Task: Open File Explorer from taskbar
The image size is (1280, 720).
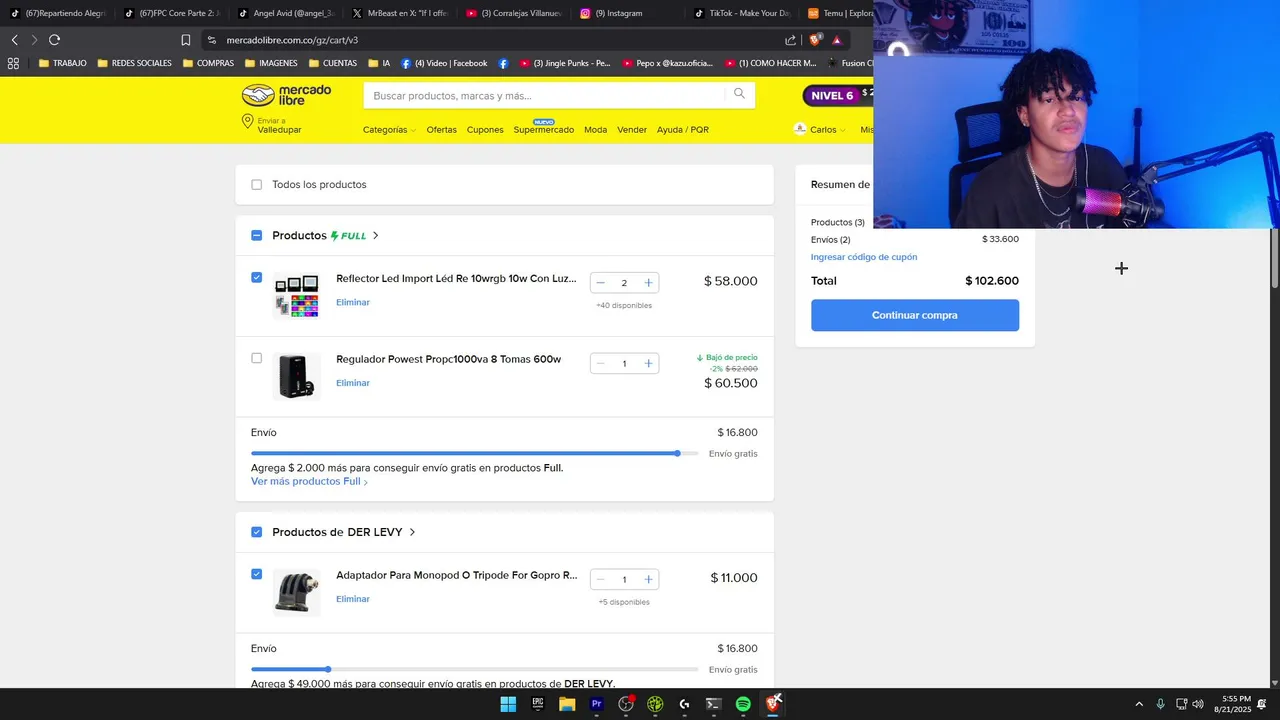Action: [567, 704]
